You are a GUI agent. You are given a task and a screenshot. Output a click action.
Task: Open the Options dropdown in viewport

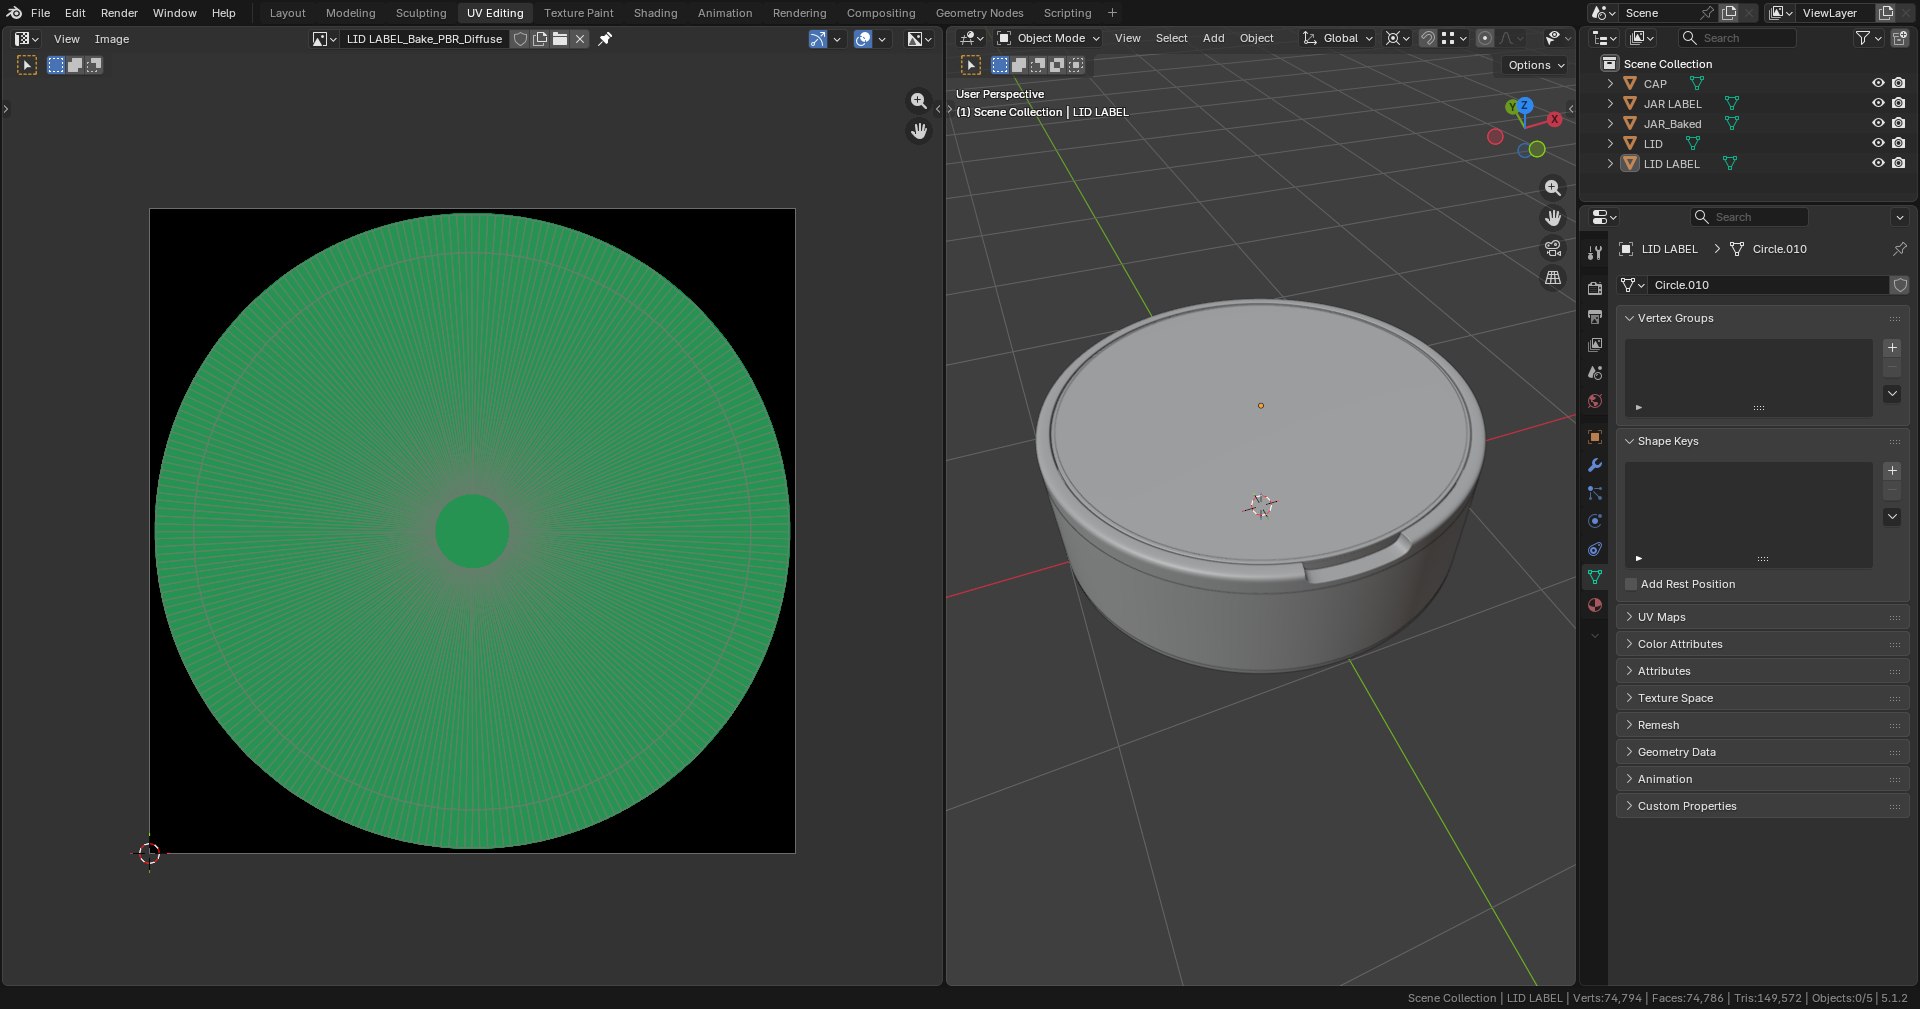1536,65
